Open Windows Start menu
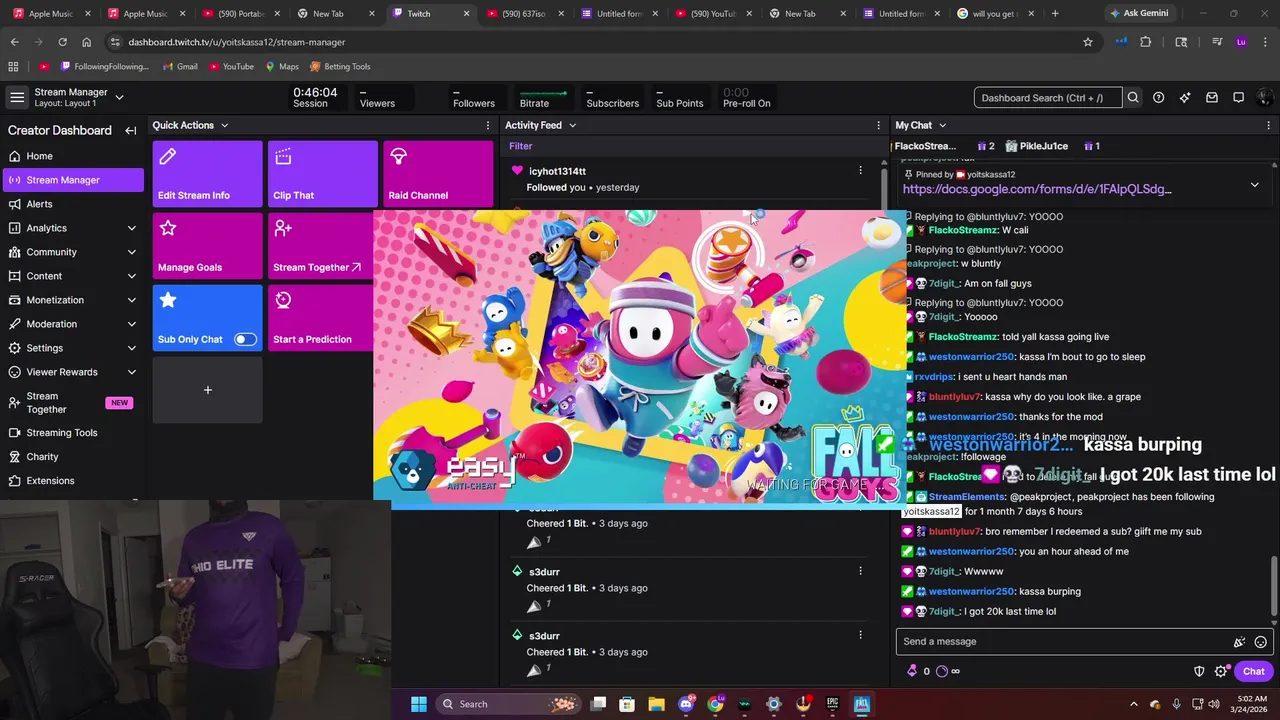 418,704
